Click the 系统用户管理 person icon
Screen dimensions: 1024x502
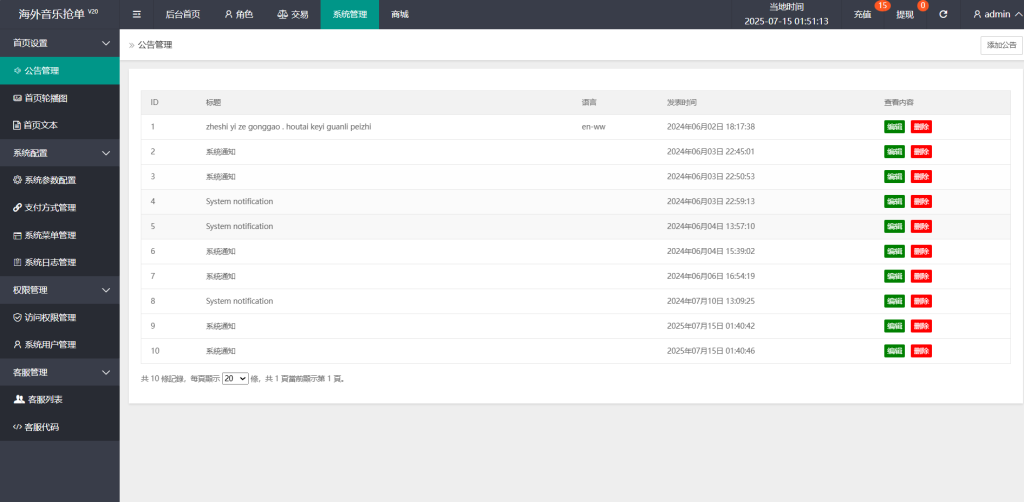pyautogui.click(x=17, y=345)
